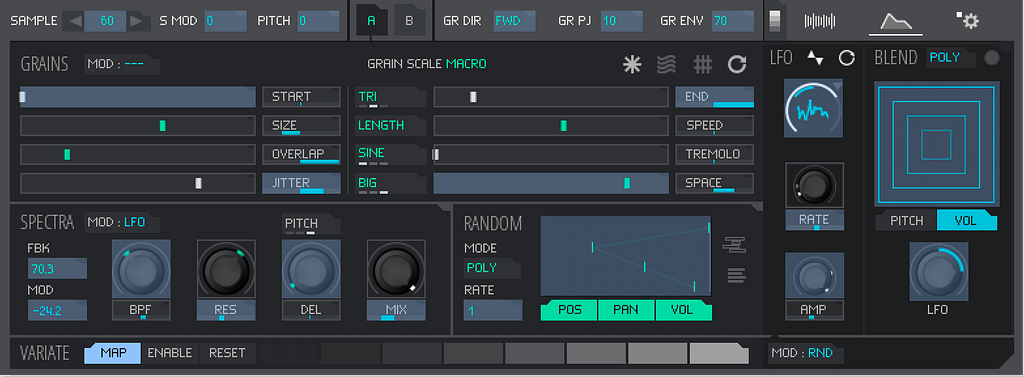Click the grain waves icon
This screenshot has height=377, width=1024.
tap(667, 64)
